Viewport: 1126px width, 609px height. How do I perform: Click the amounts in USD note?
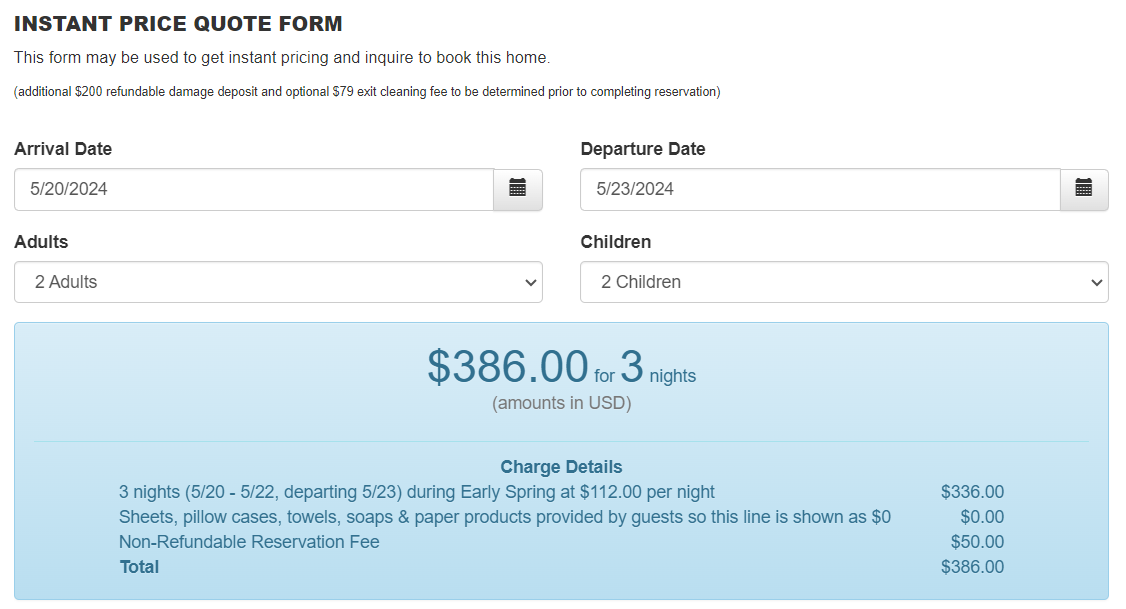pyautogui.click(x=561, y=403)
